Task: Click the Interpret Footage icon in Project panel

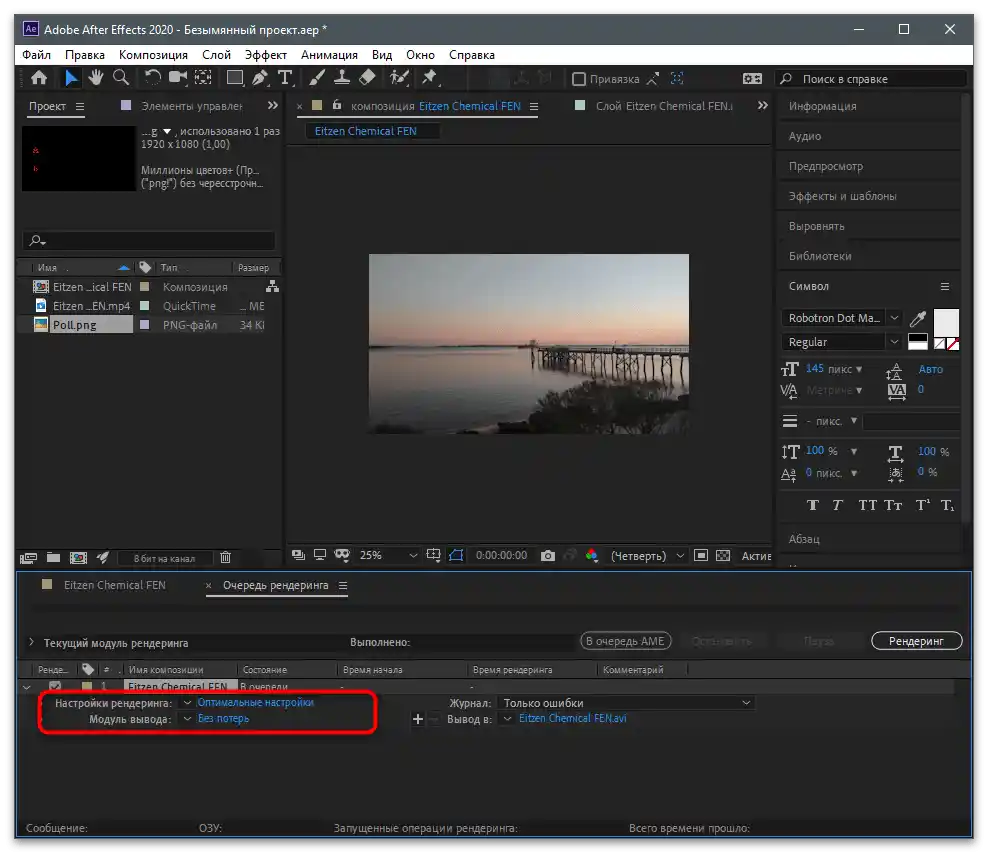Action: coord(28,558)
